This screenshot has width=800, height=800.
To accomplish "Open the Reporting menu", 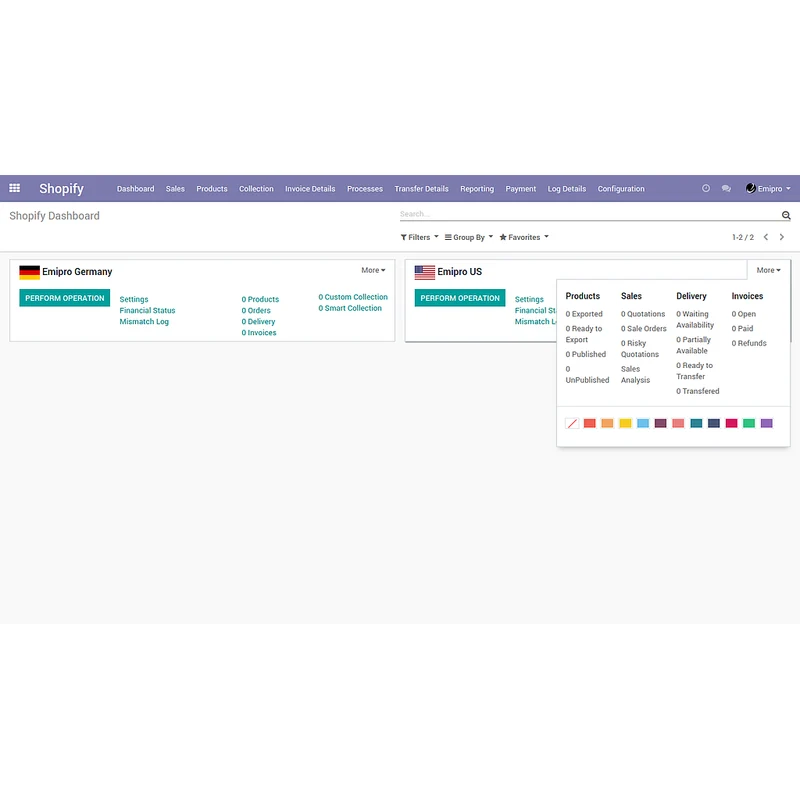I will [477, 189].
